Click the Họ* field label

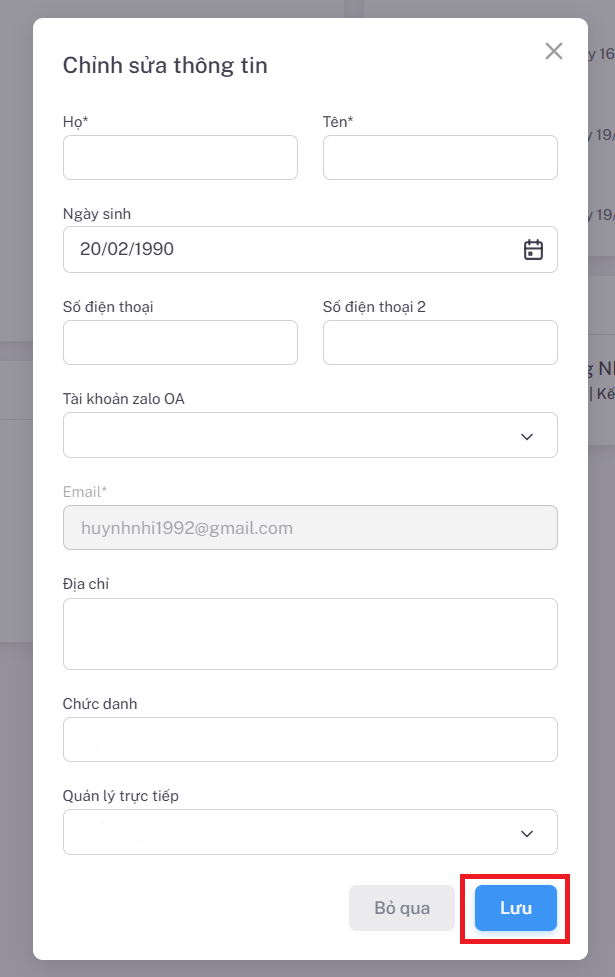point(76,122)
